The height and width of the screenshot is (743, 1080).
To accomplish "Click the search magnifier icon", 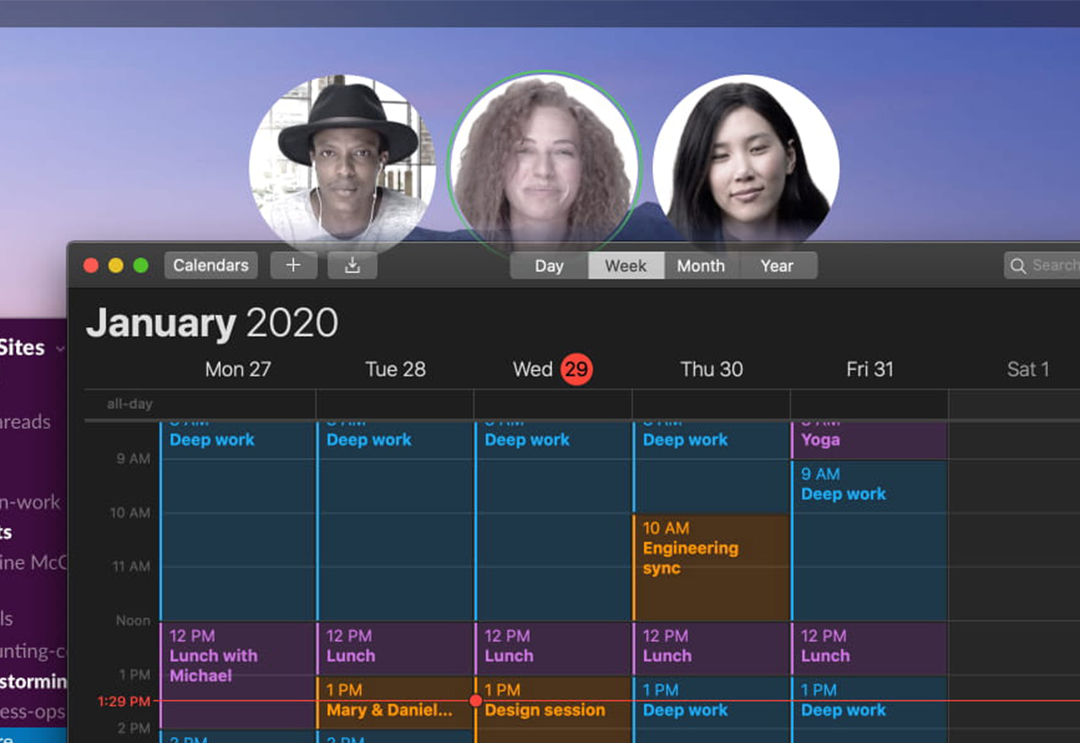I will click(x=1018, y=265).
